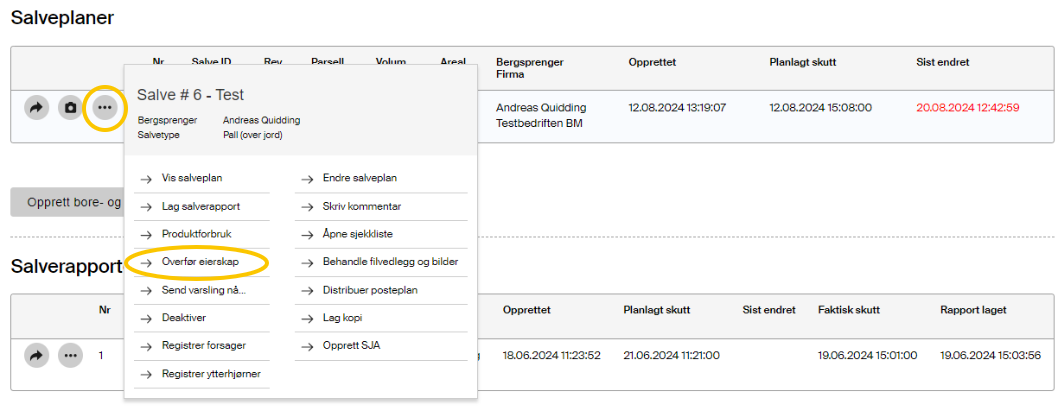Select Vis salveplan from the menu

click(x=192, y=178)
